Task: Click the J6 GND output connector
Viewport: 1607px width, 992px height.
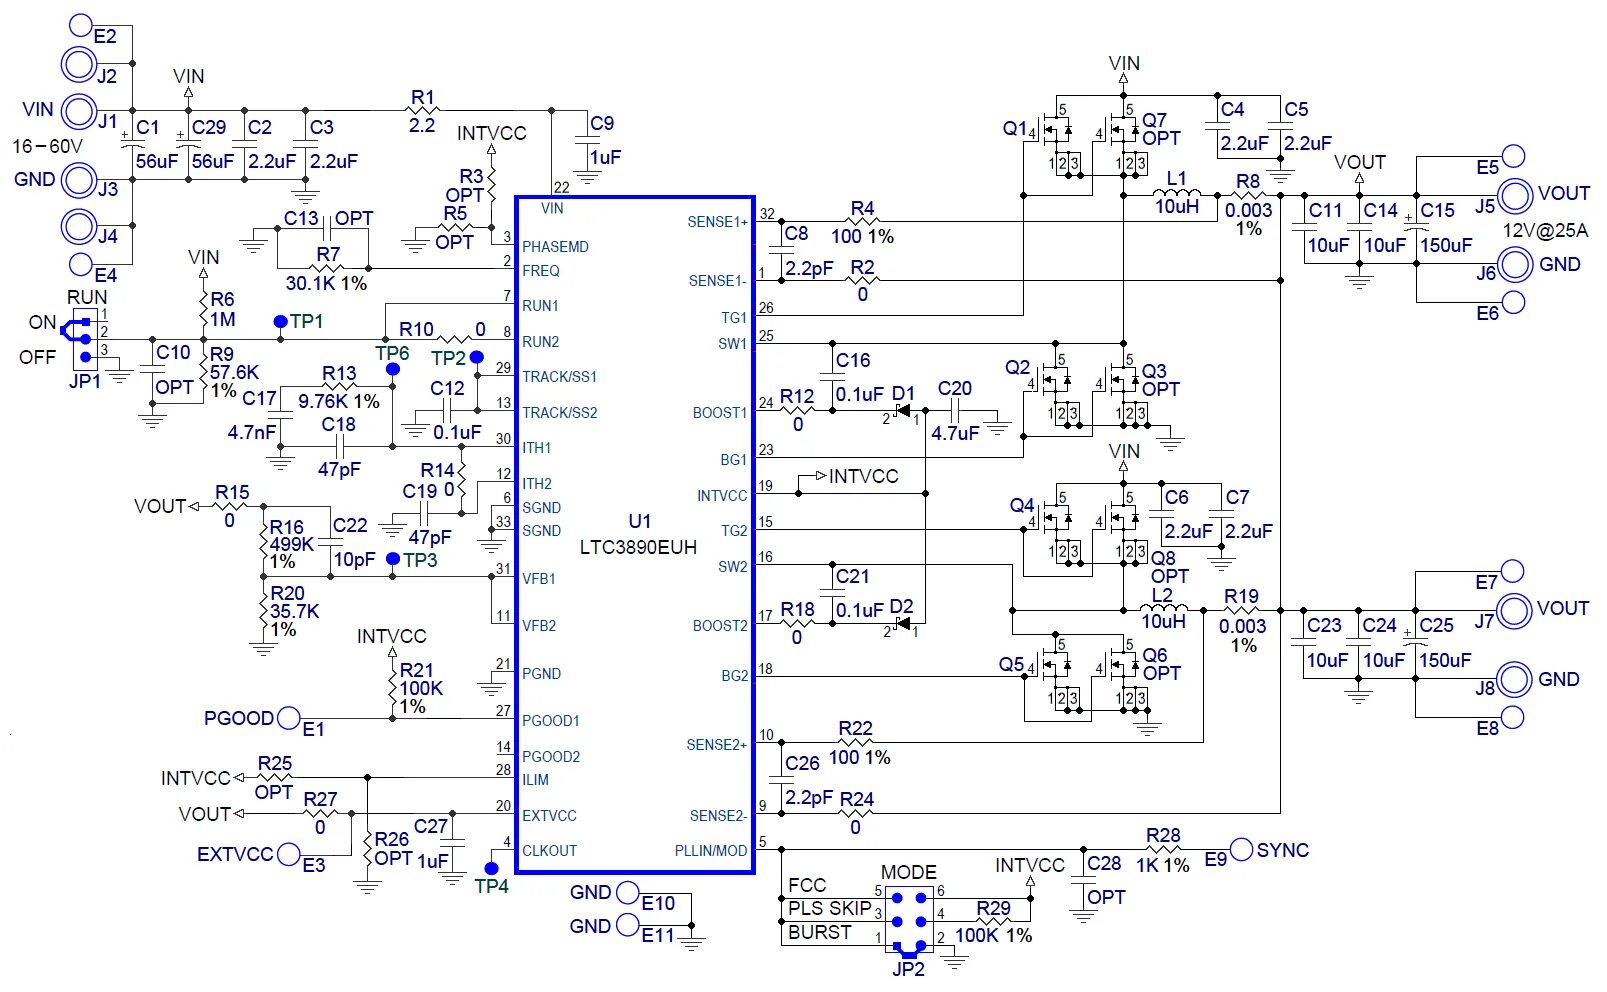Action: (1515, 265)
